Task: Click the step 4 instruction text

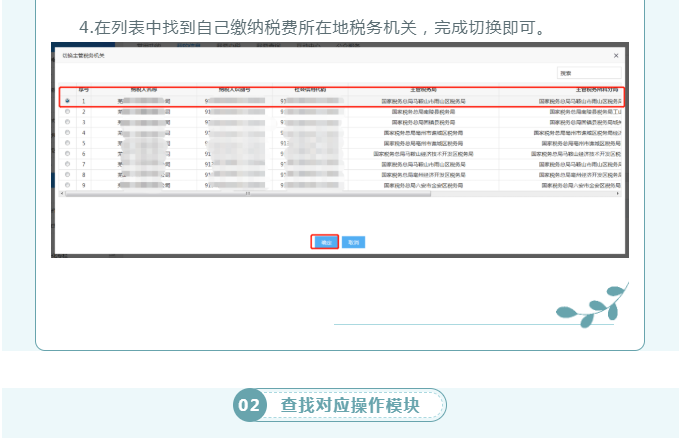Action: tap(312, 27)
